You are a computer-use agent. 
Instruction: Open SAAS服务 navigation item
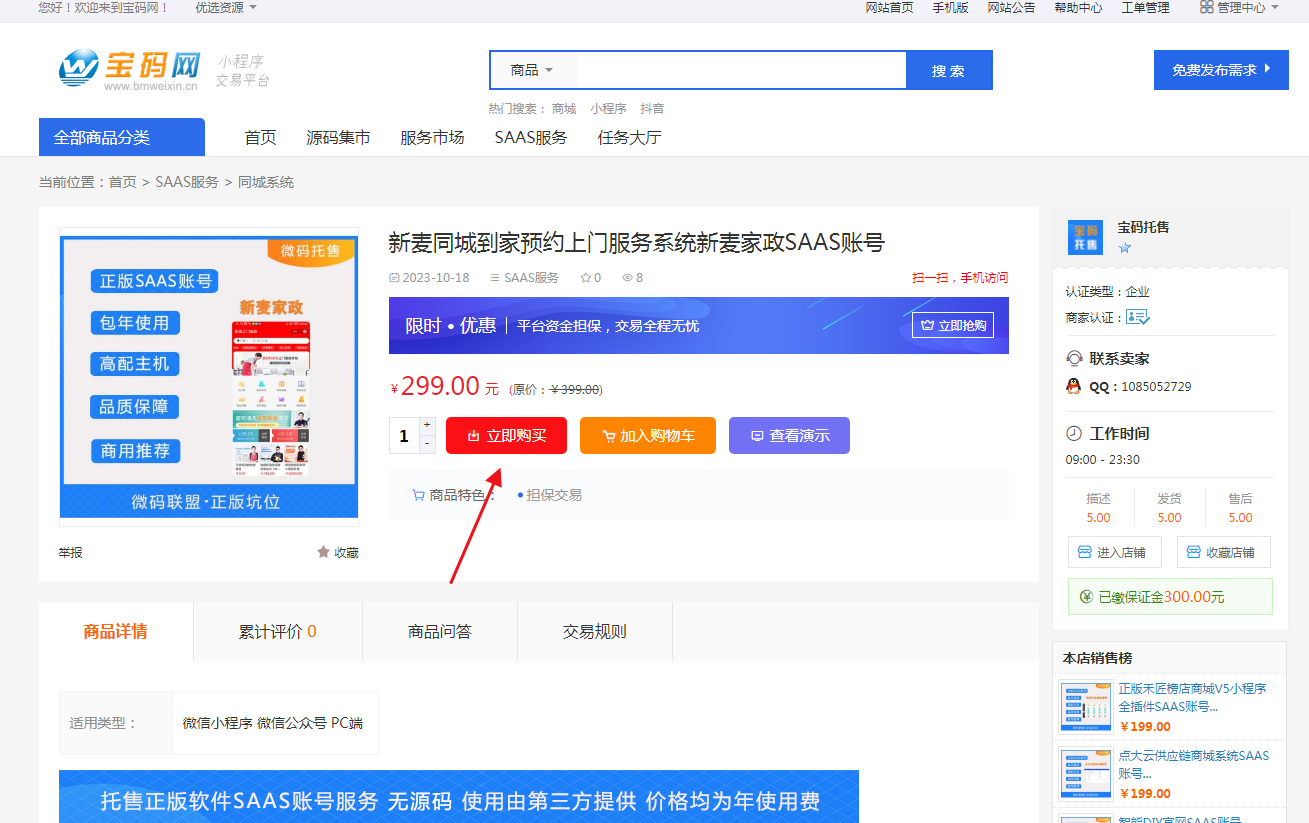tap(530, 137)
